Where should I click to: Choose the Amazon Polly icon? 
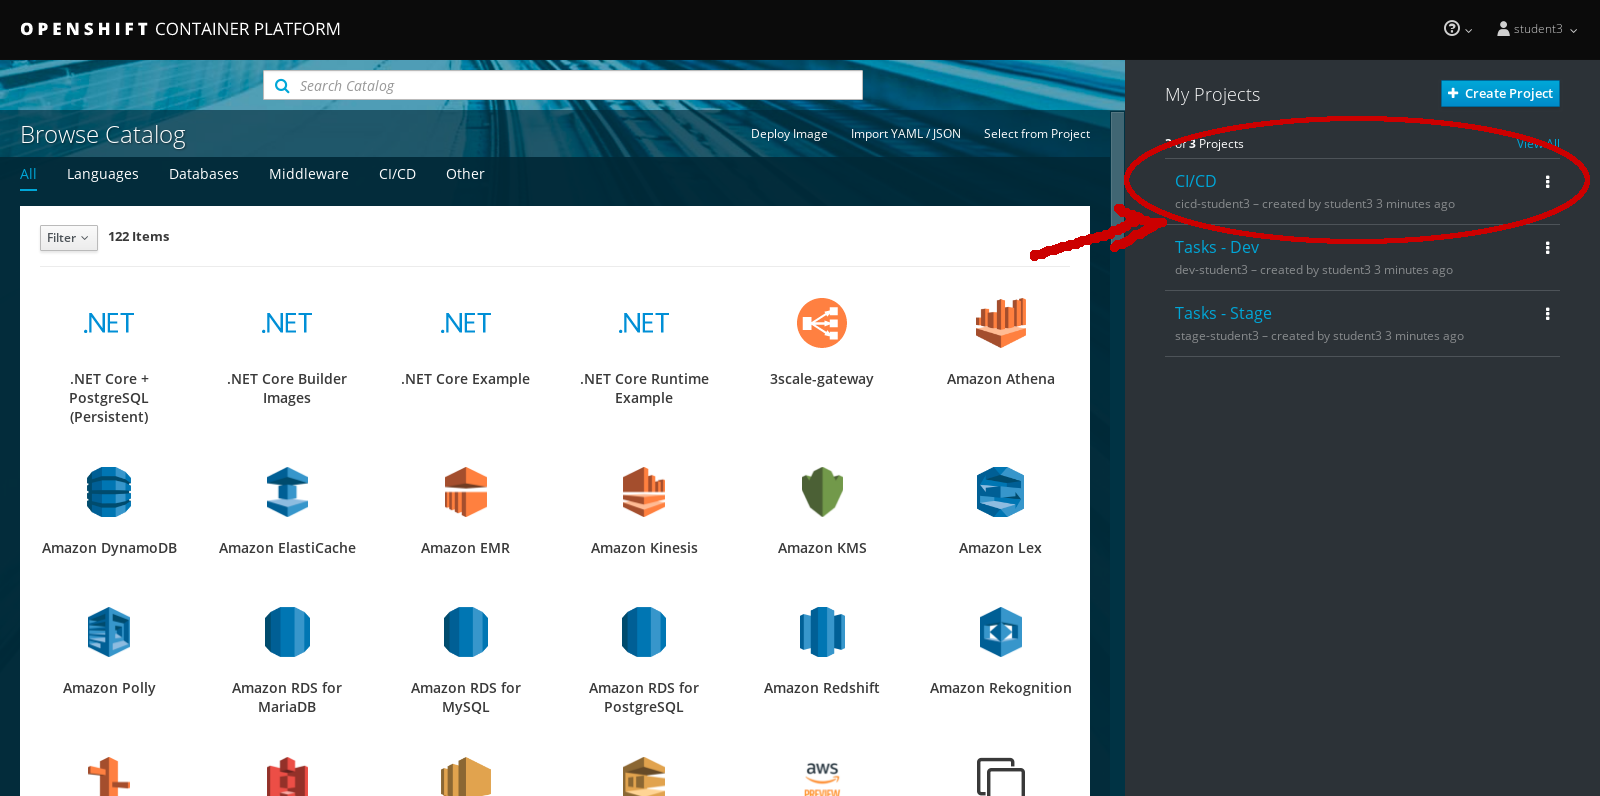tap(109, 632)
